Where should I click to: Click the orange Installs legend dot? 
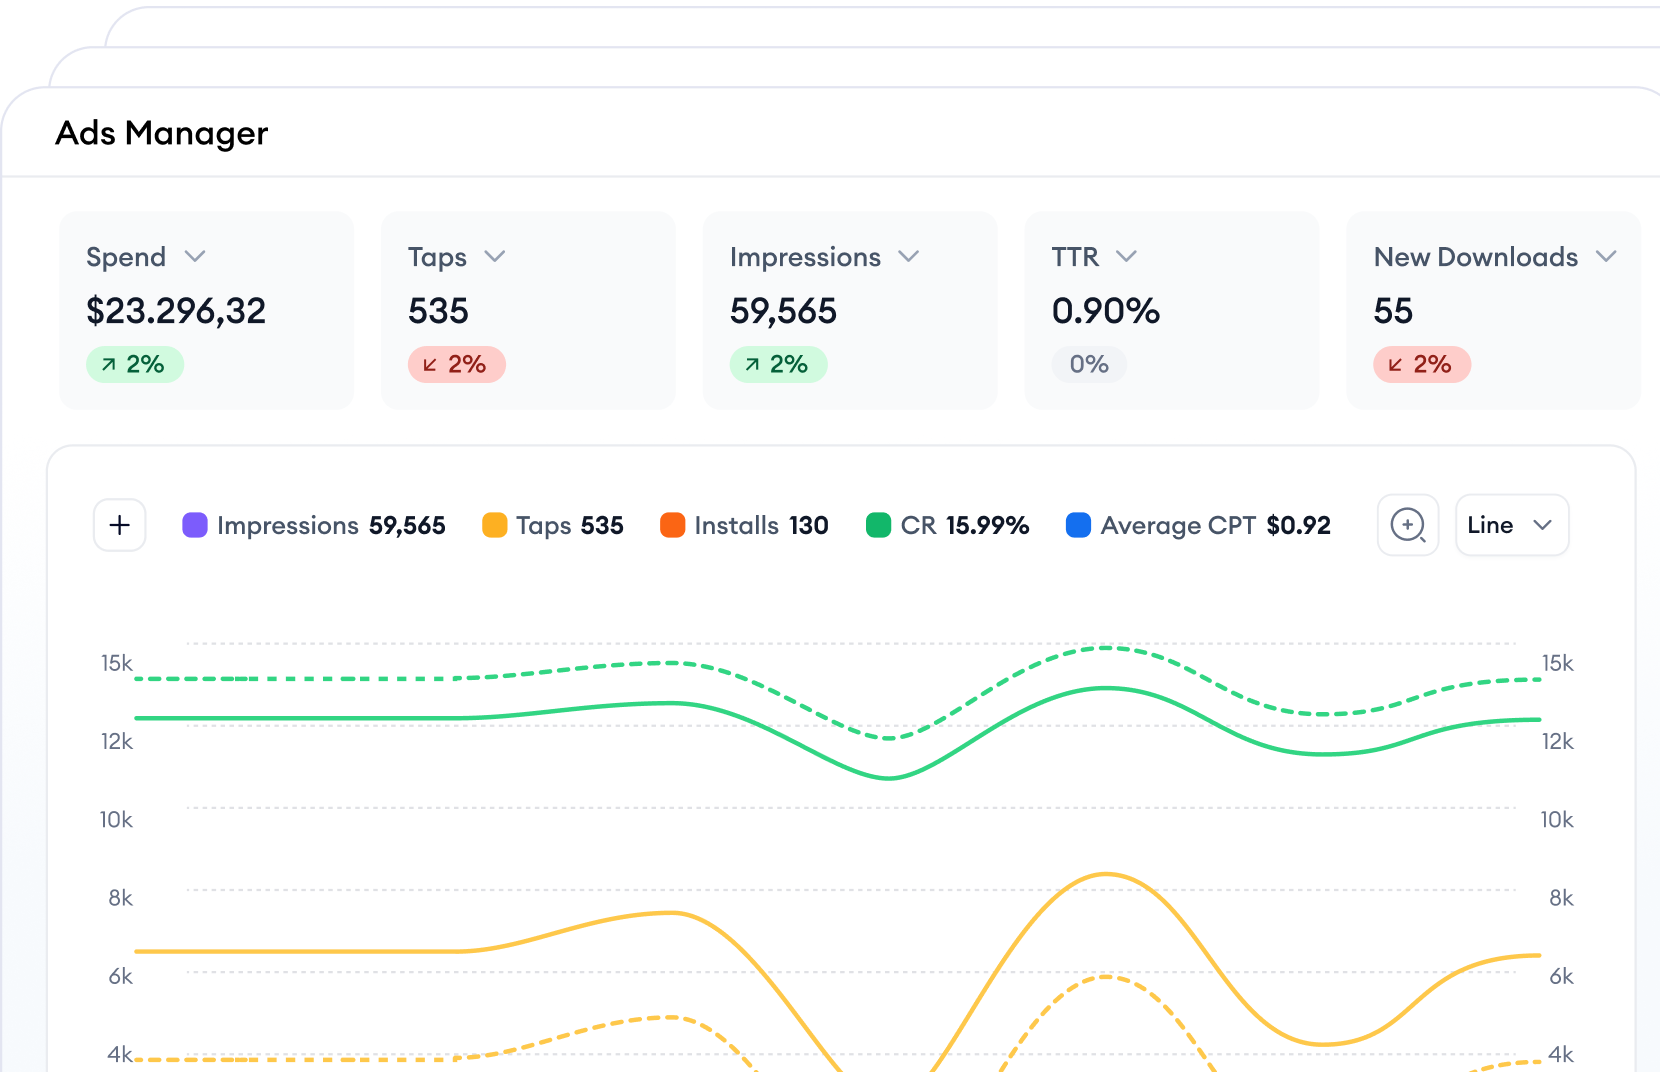point(672,525)
